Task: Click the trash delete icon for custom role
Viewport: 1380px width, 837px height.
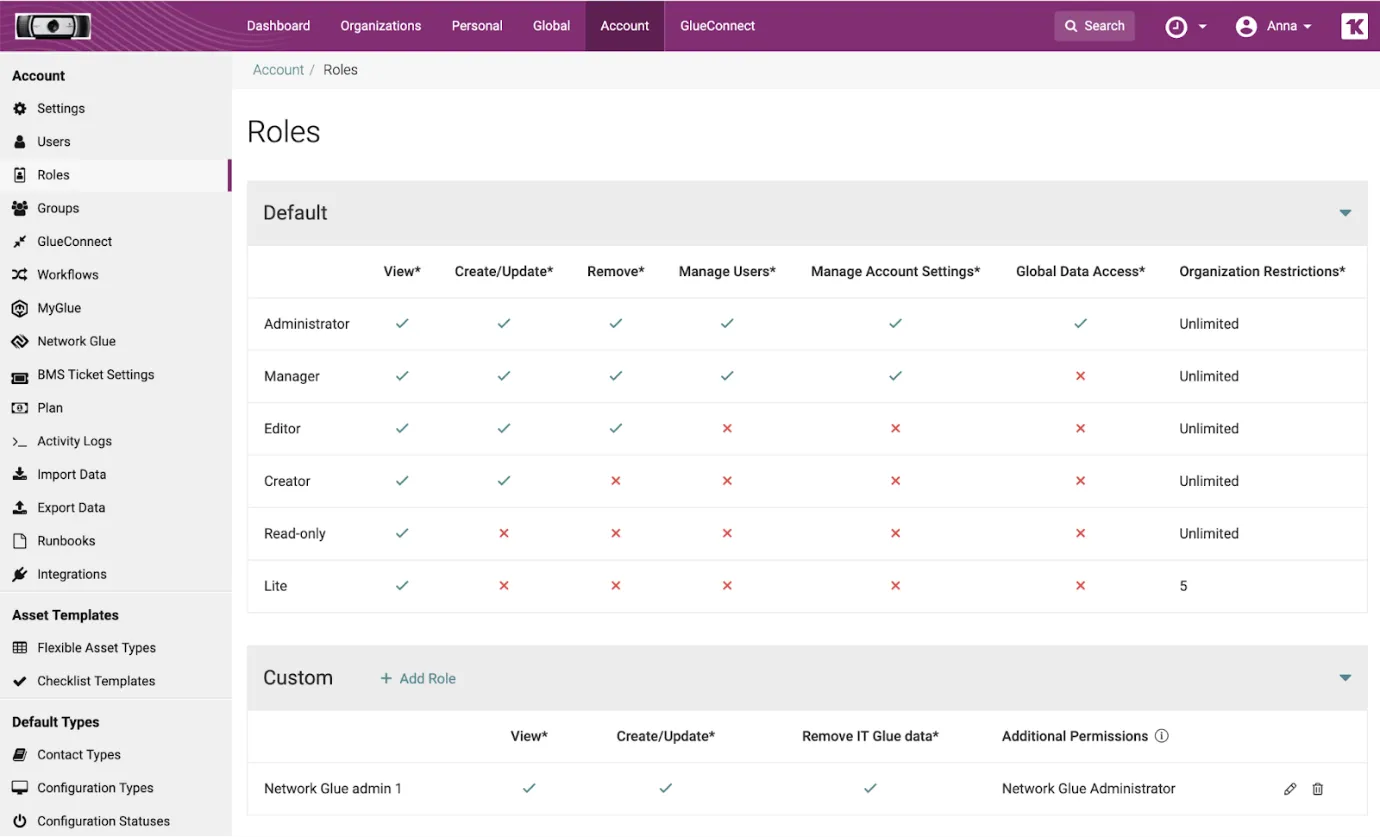Action: [x=1318, y=789]
